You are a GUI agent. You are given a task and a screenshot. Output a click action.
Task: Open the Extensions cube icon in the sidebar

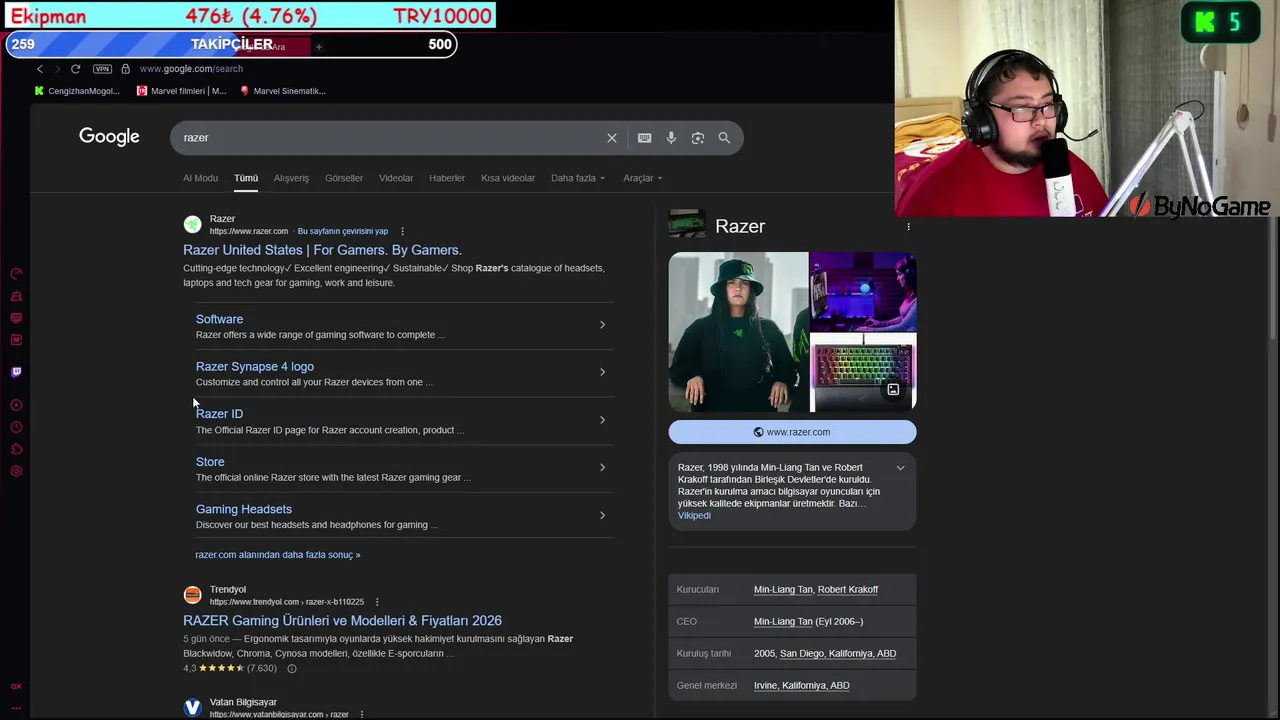pos(16,449)
